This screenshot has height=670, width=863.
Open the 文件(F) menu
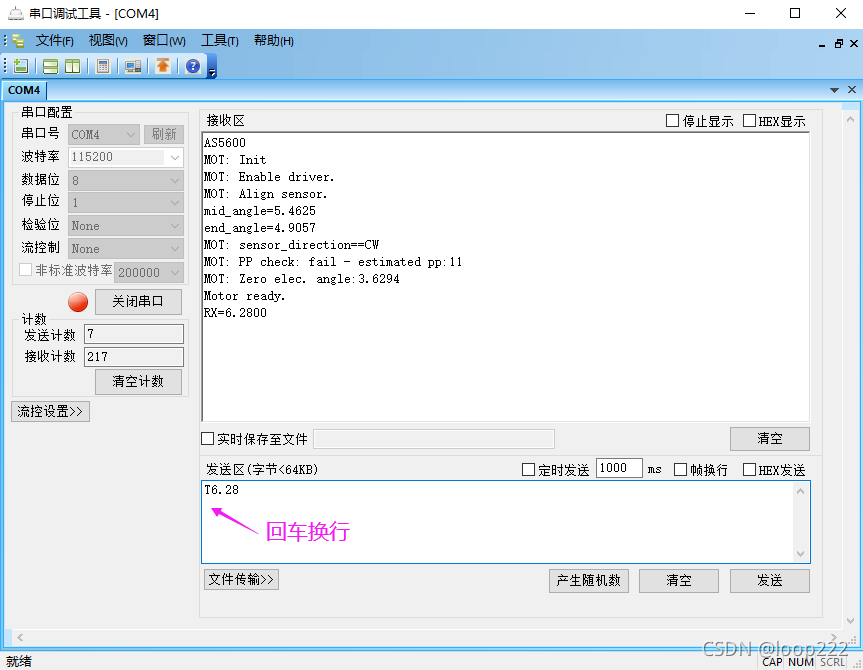(54, 41)
